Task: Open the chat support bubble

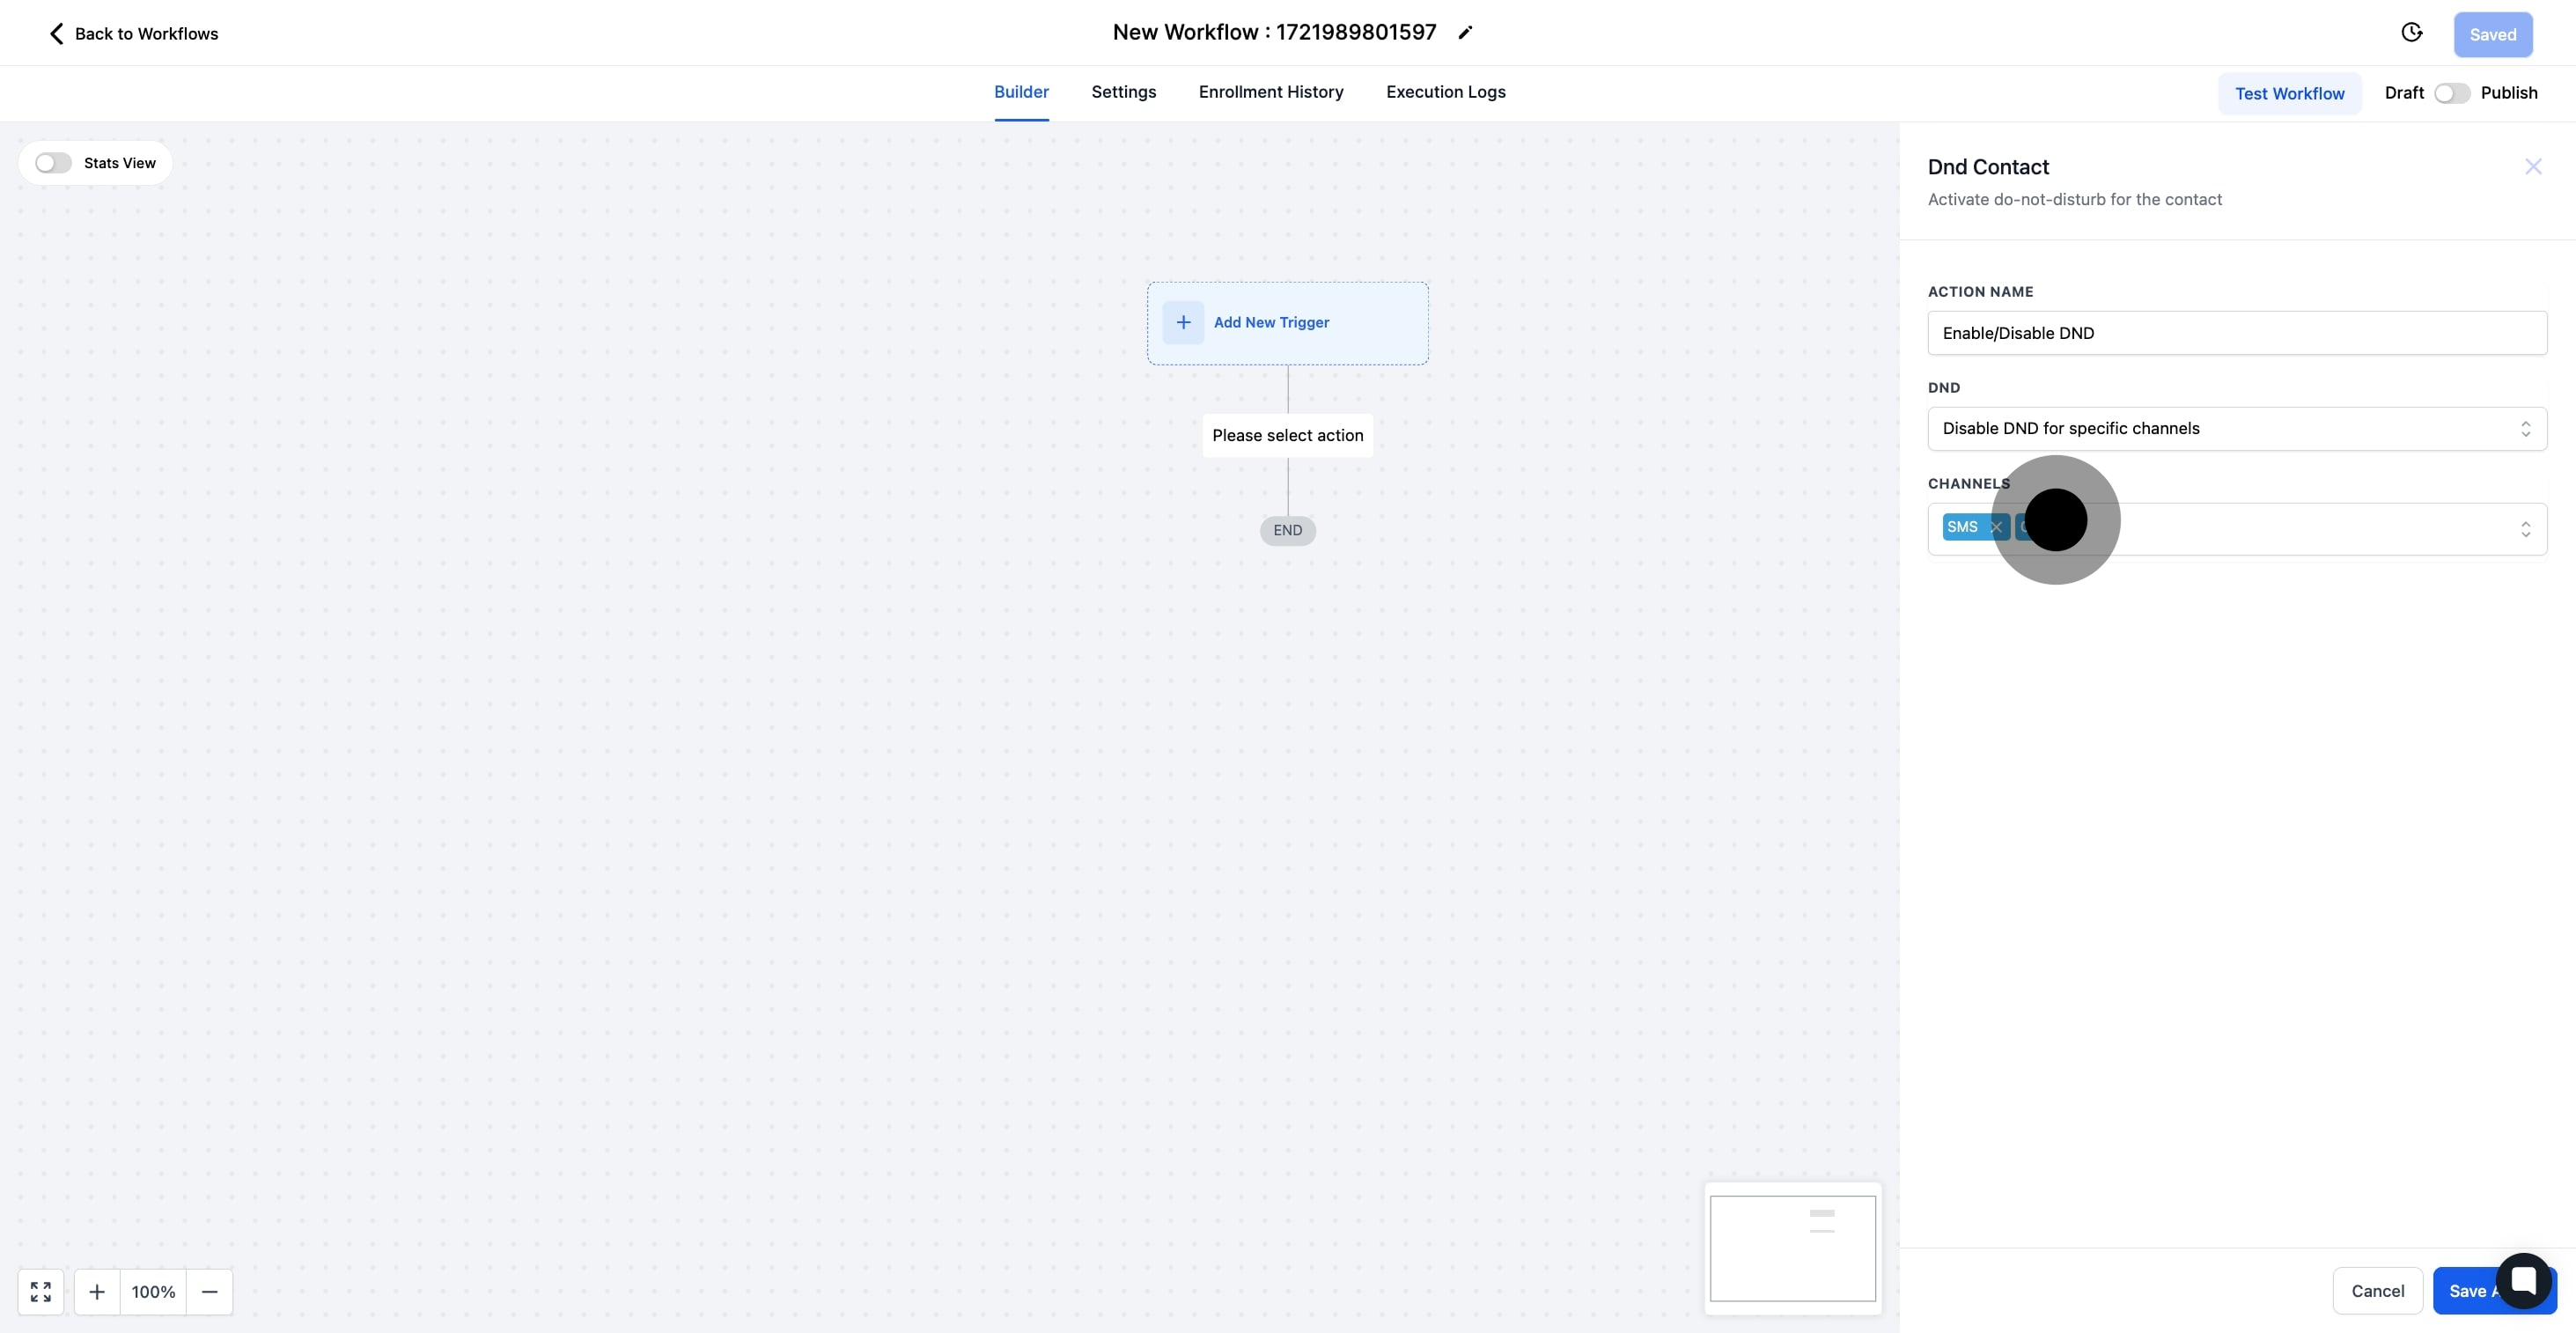Action: pyautogui.click(x=2522, y=1280)
